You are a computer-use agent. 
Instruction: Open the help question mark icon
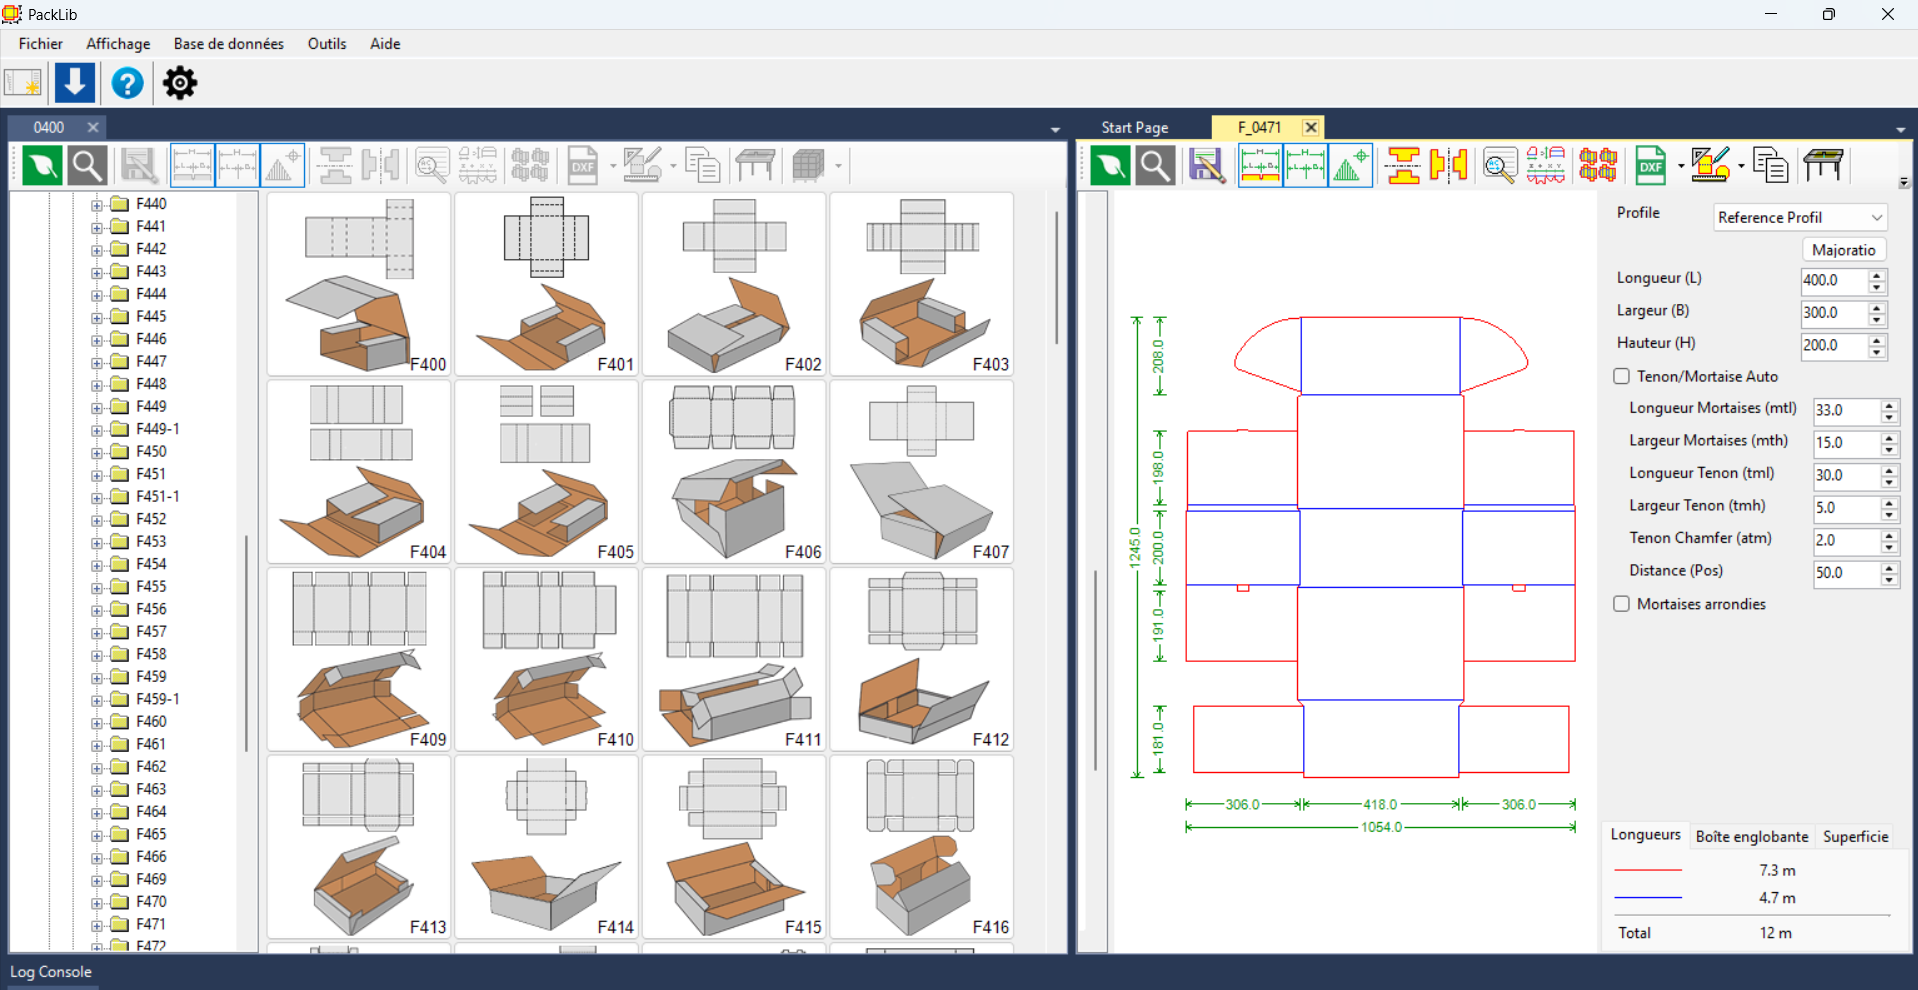[127, 83]
